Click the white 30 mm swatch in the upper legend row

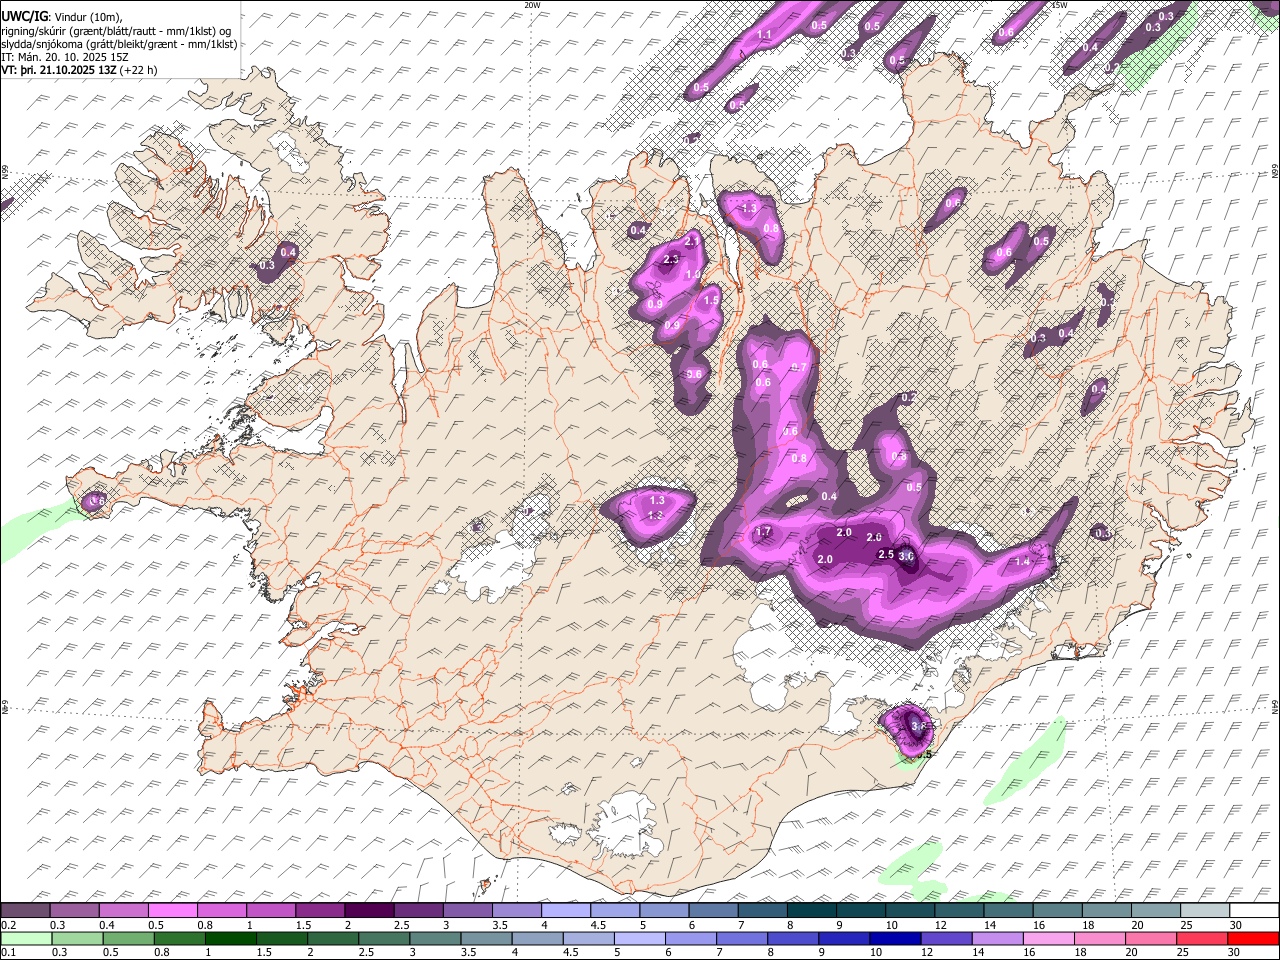pos(1254,911)
